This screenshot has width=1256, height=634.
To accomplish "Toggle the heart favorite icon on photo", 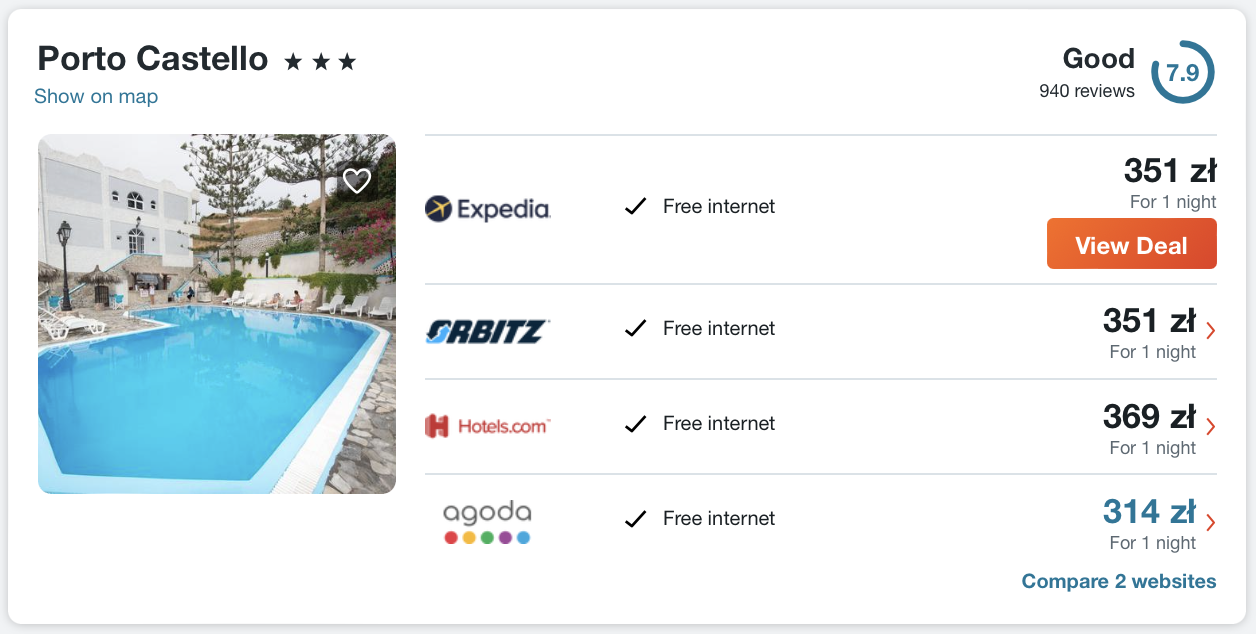I will [357, 181].
